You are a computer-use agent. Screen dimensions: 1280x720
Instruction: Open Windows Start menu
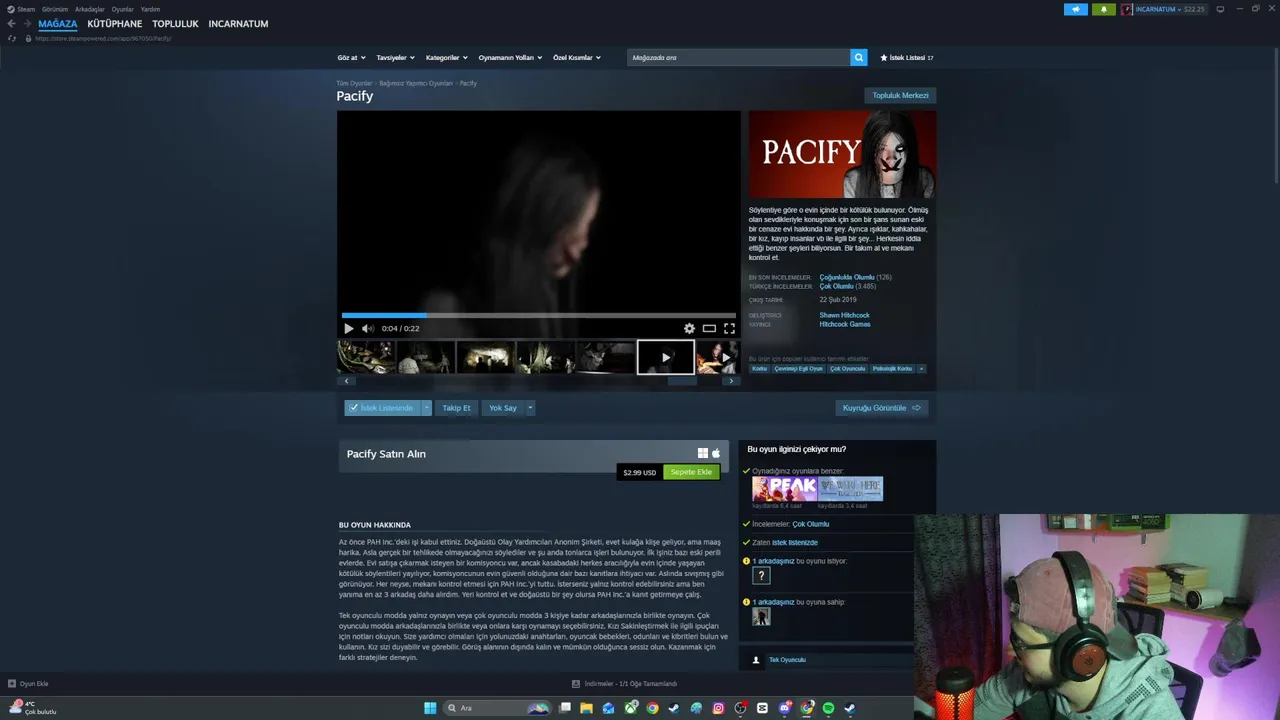tap(430, 708)
